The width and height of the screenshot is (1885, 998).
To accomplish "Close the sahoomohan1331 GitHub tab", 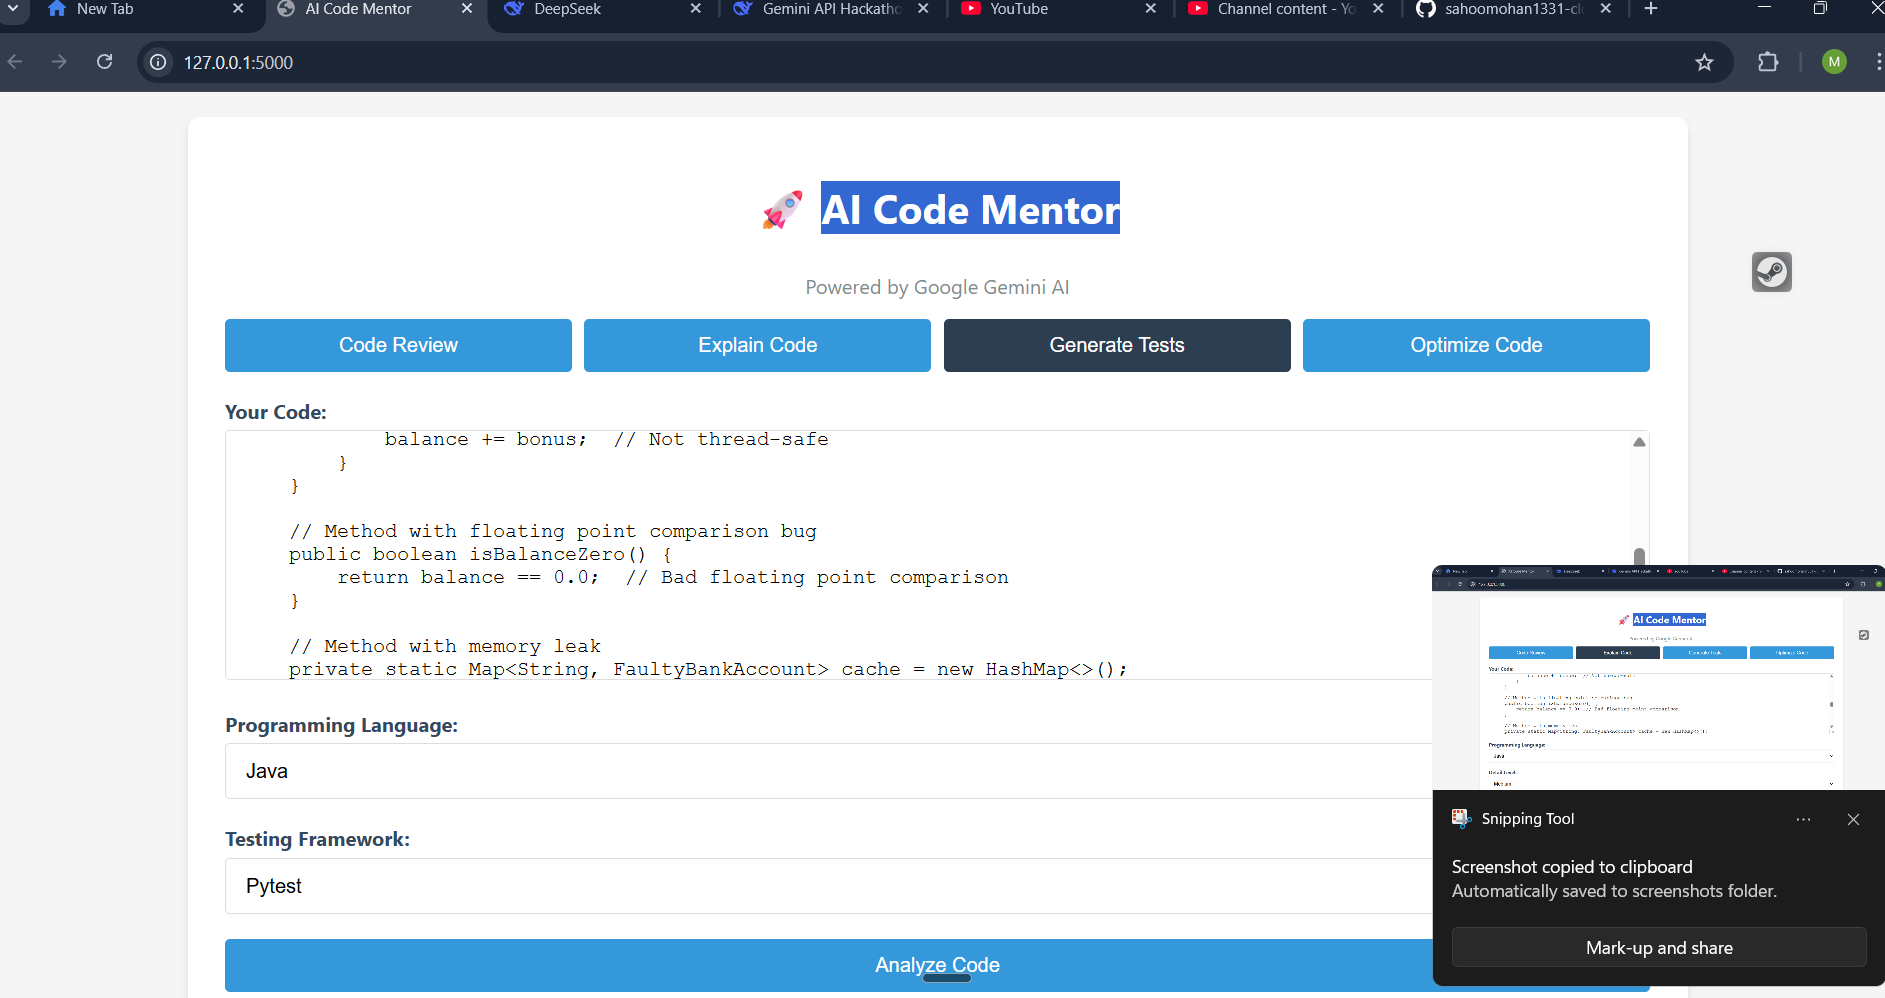I will coord(1606,8).
